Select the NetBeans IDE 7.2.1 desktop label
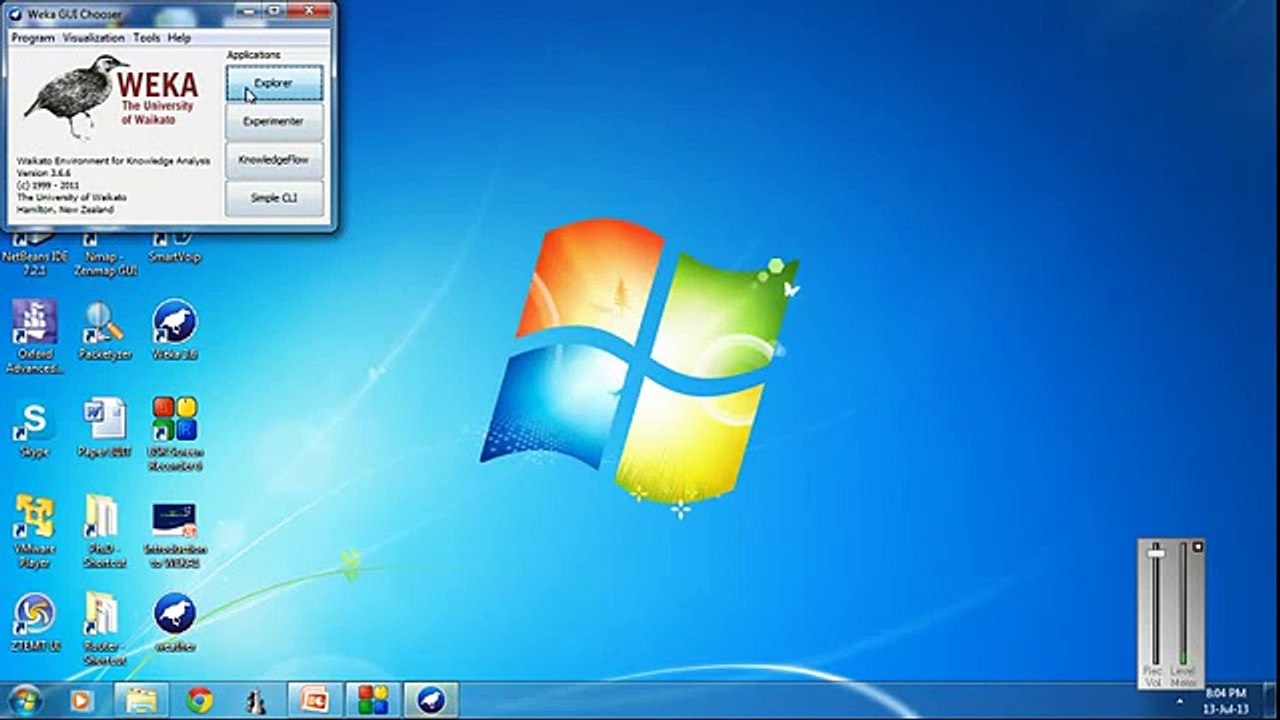The image size is (1280, 720). pyautogui.click(x=35, y=264)
